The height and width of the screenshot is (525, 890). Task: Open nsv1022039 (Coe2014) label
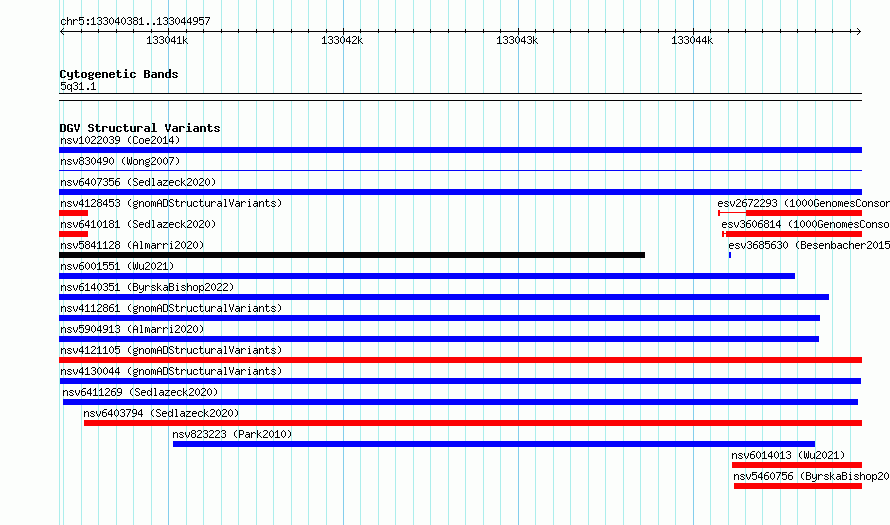click(120, 140)
